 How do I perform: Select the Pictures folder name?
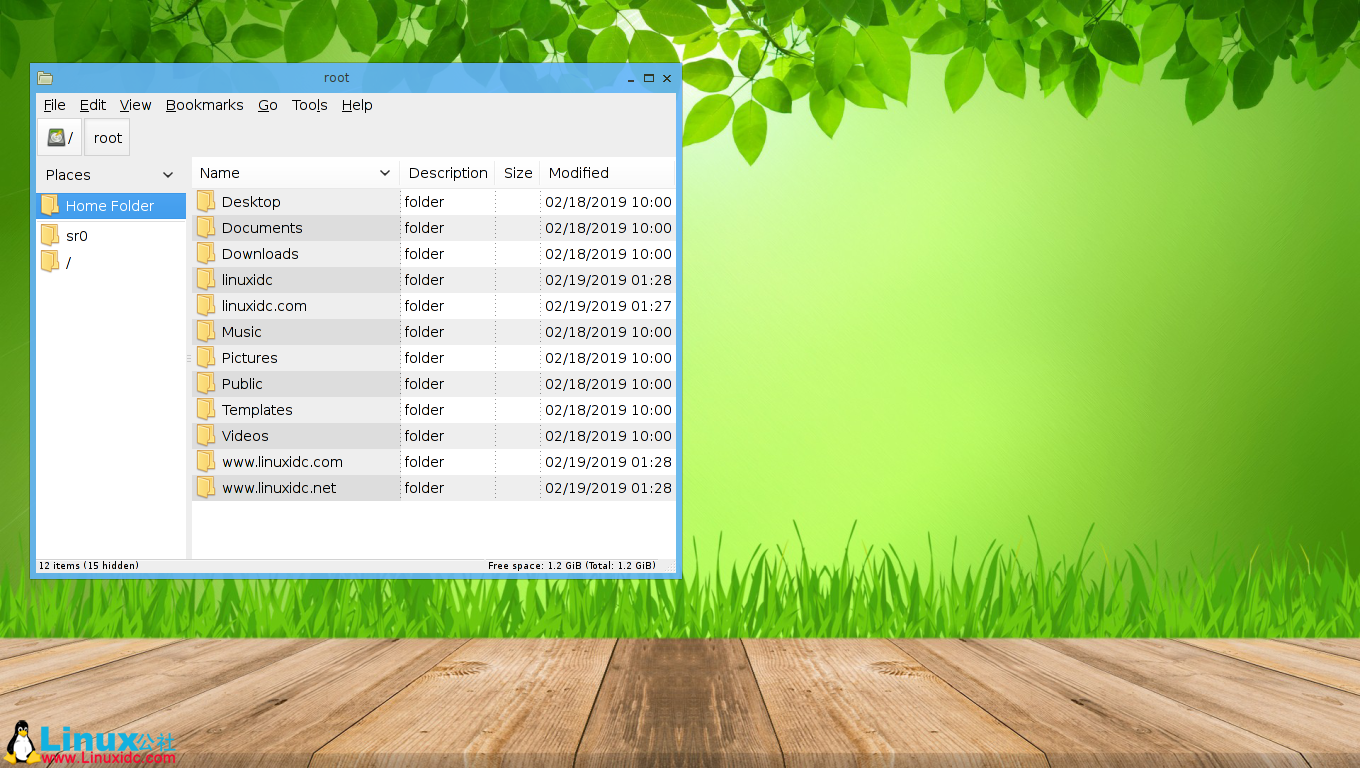250,358
